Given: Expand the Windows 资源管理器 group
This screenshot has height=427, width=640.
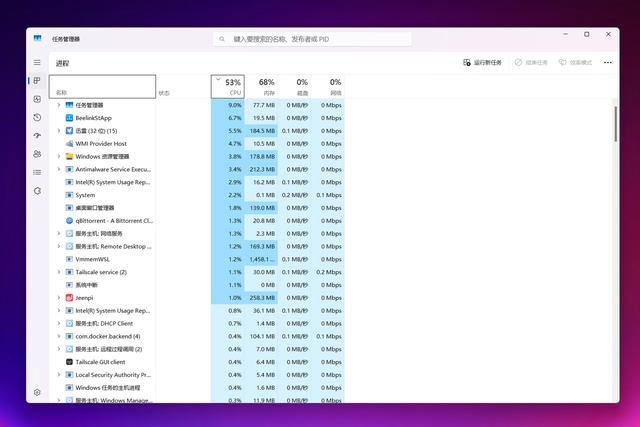Looking at the screenshot, I should coord(59,156).
